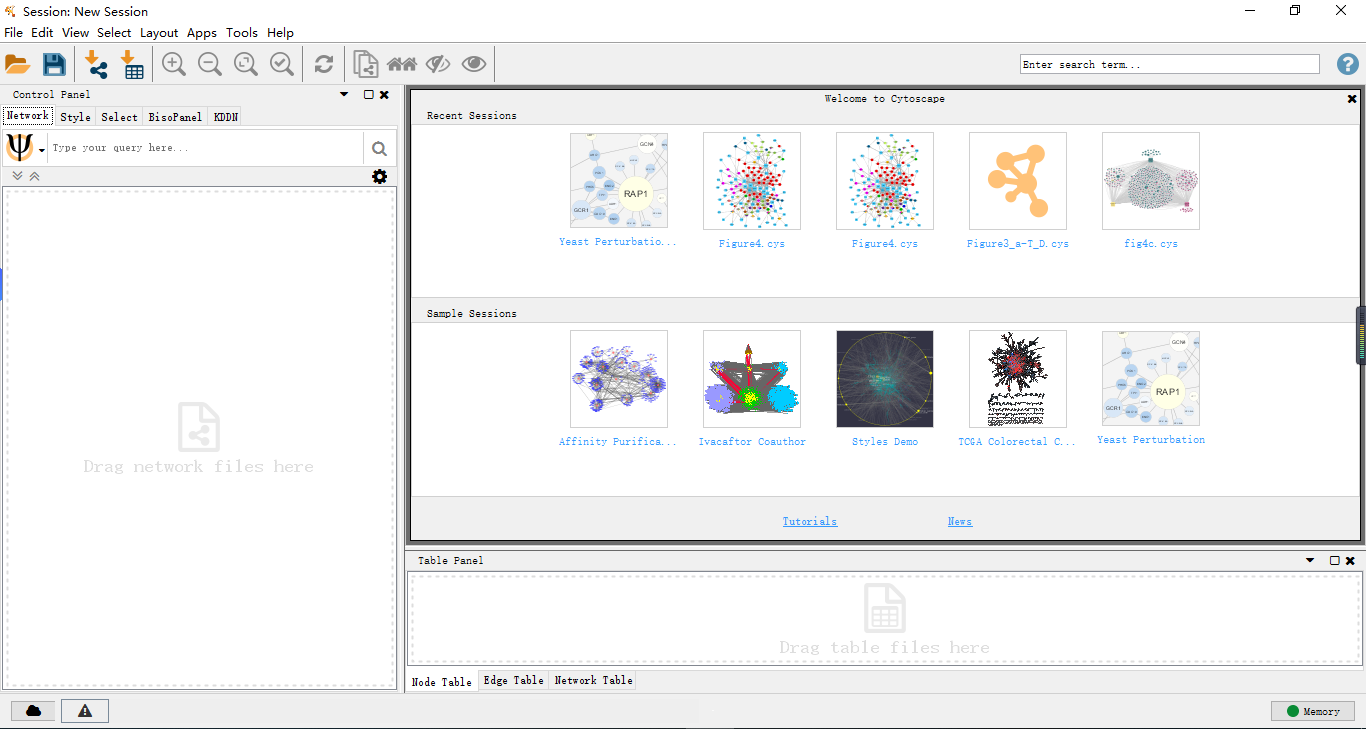1366x729 pixels.
Task: Select the Node Table tab
Action: [x=442, y=681]
